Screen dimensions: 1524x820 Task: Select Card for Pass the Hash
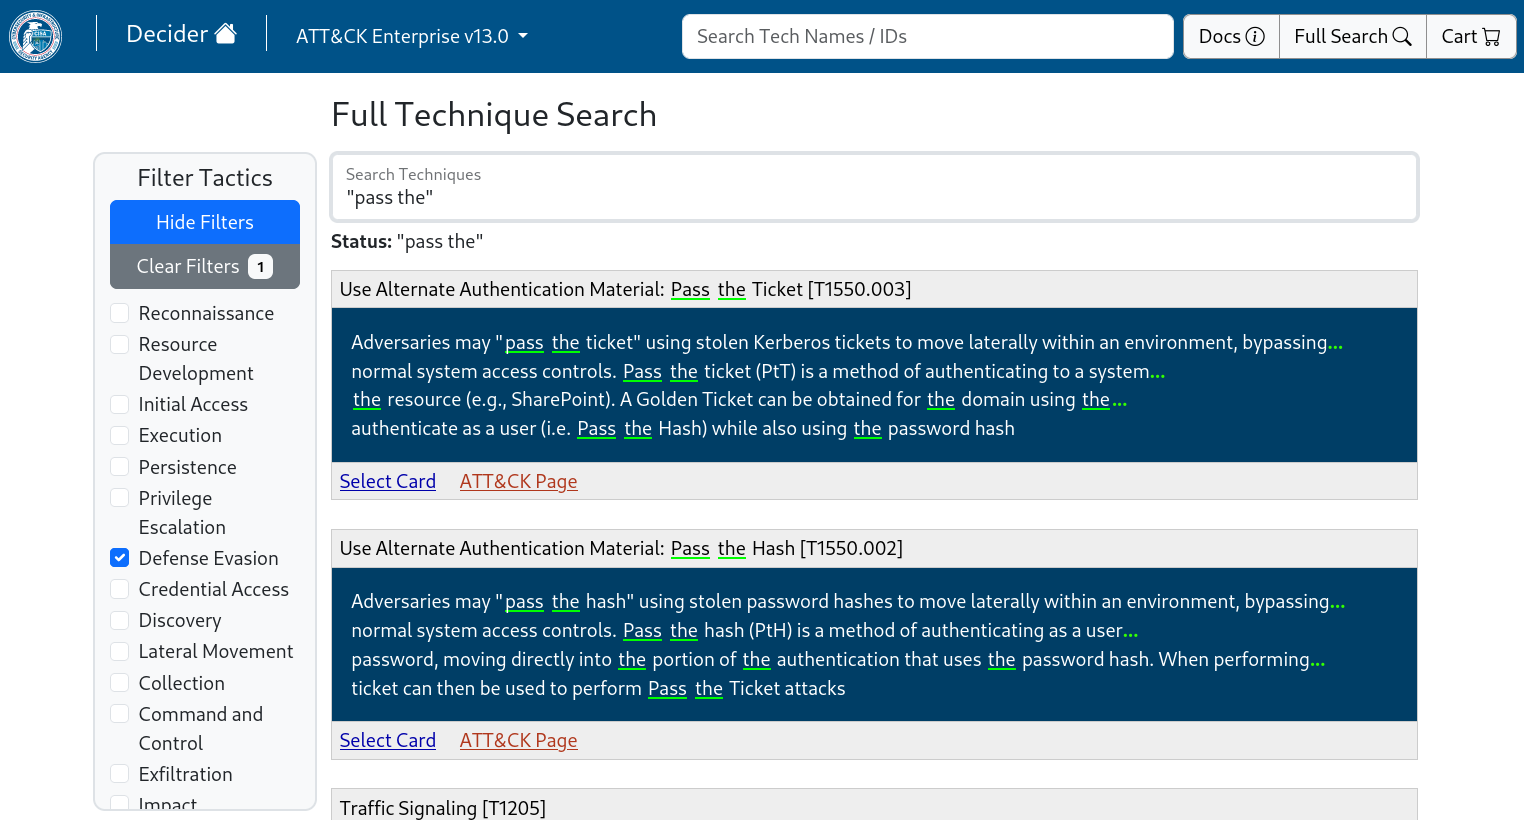coord(388,740)
